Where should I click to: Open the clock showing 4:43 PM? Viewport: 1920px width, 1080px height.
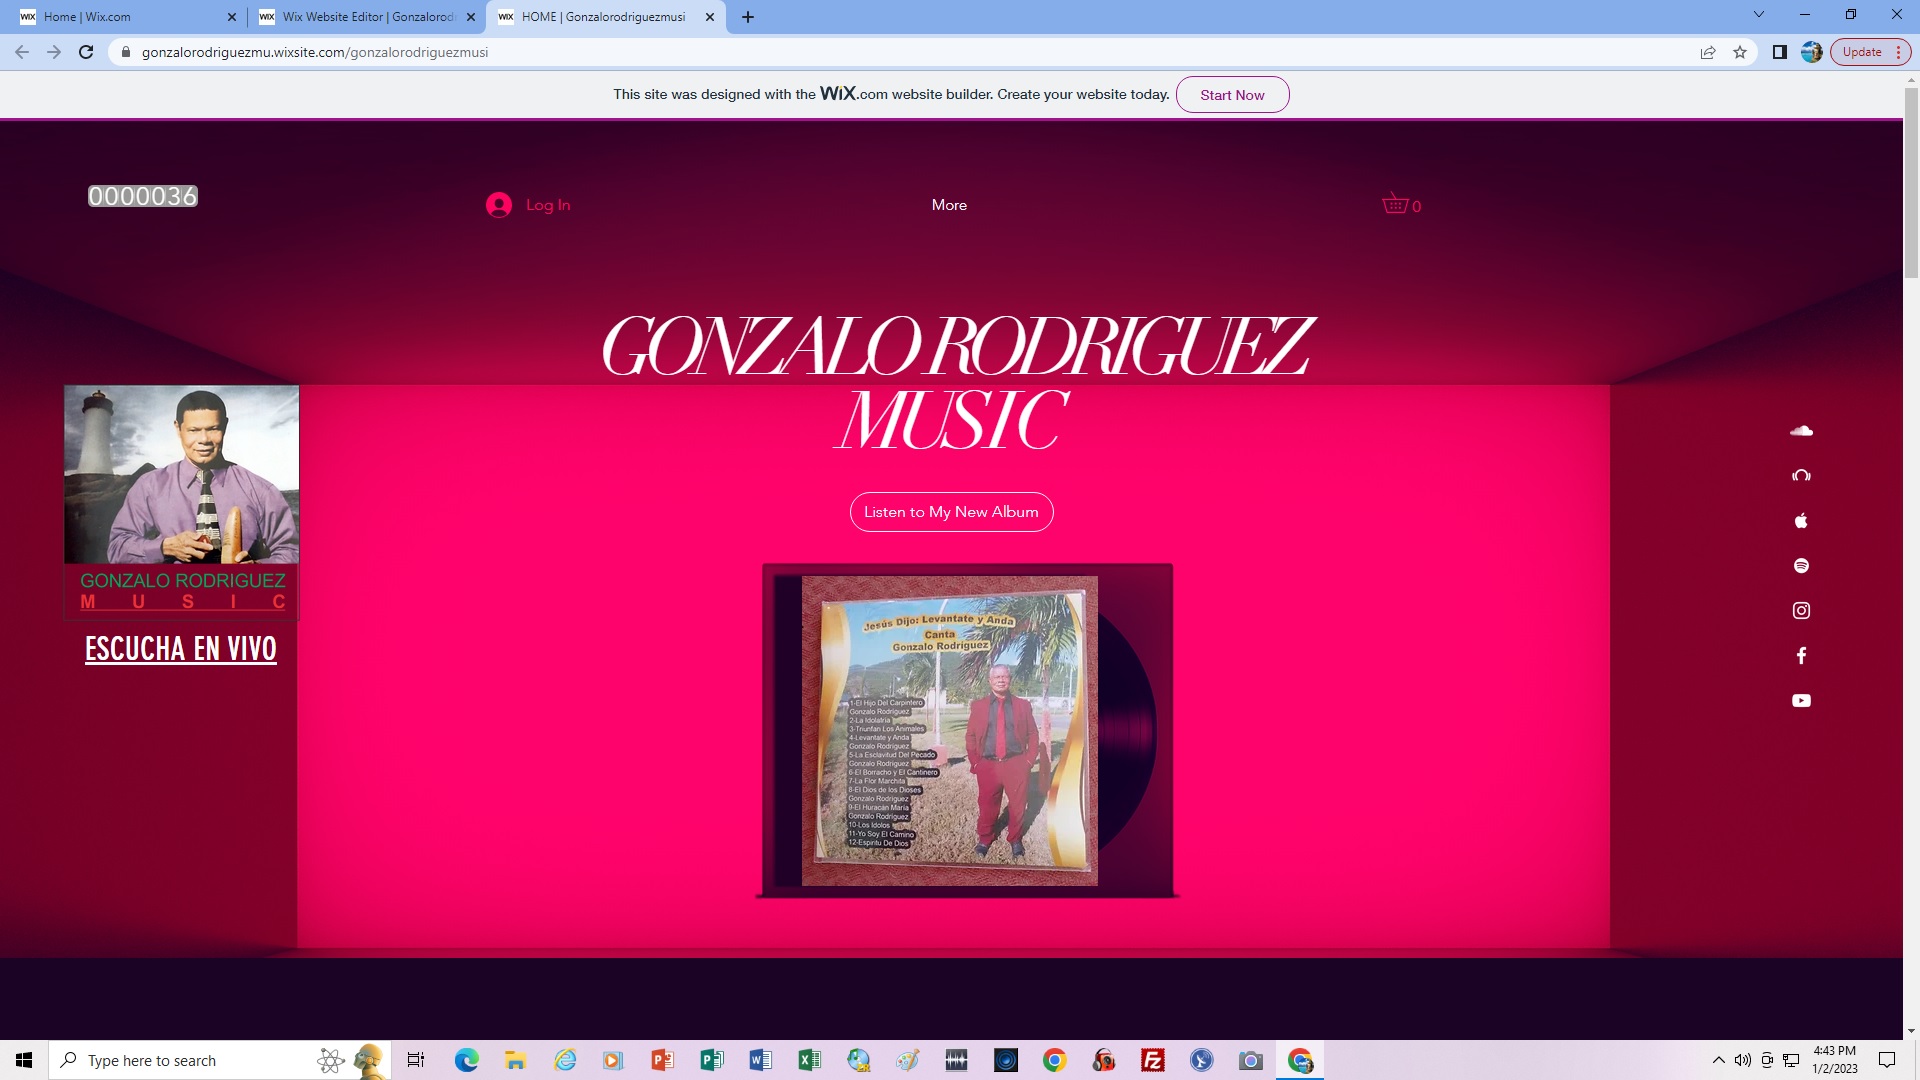[1834, 1060]
